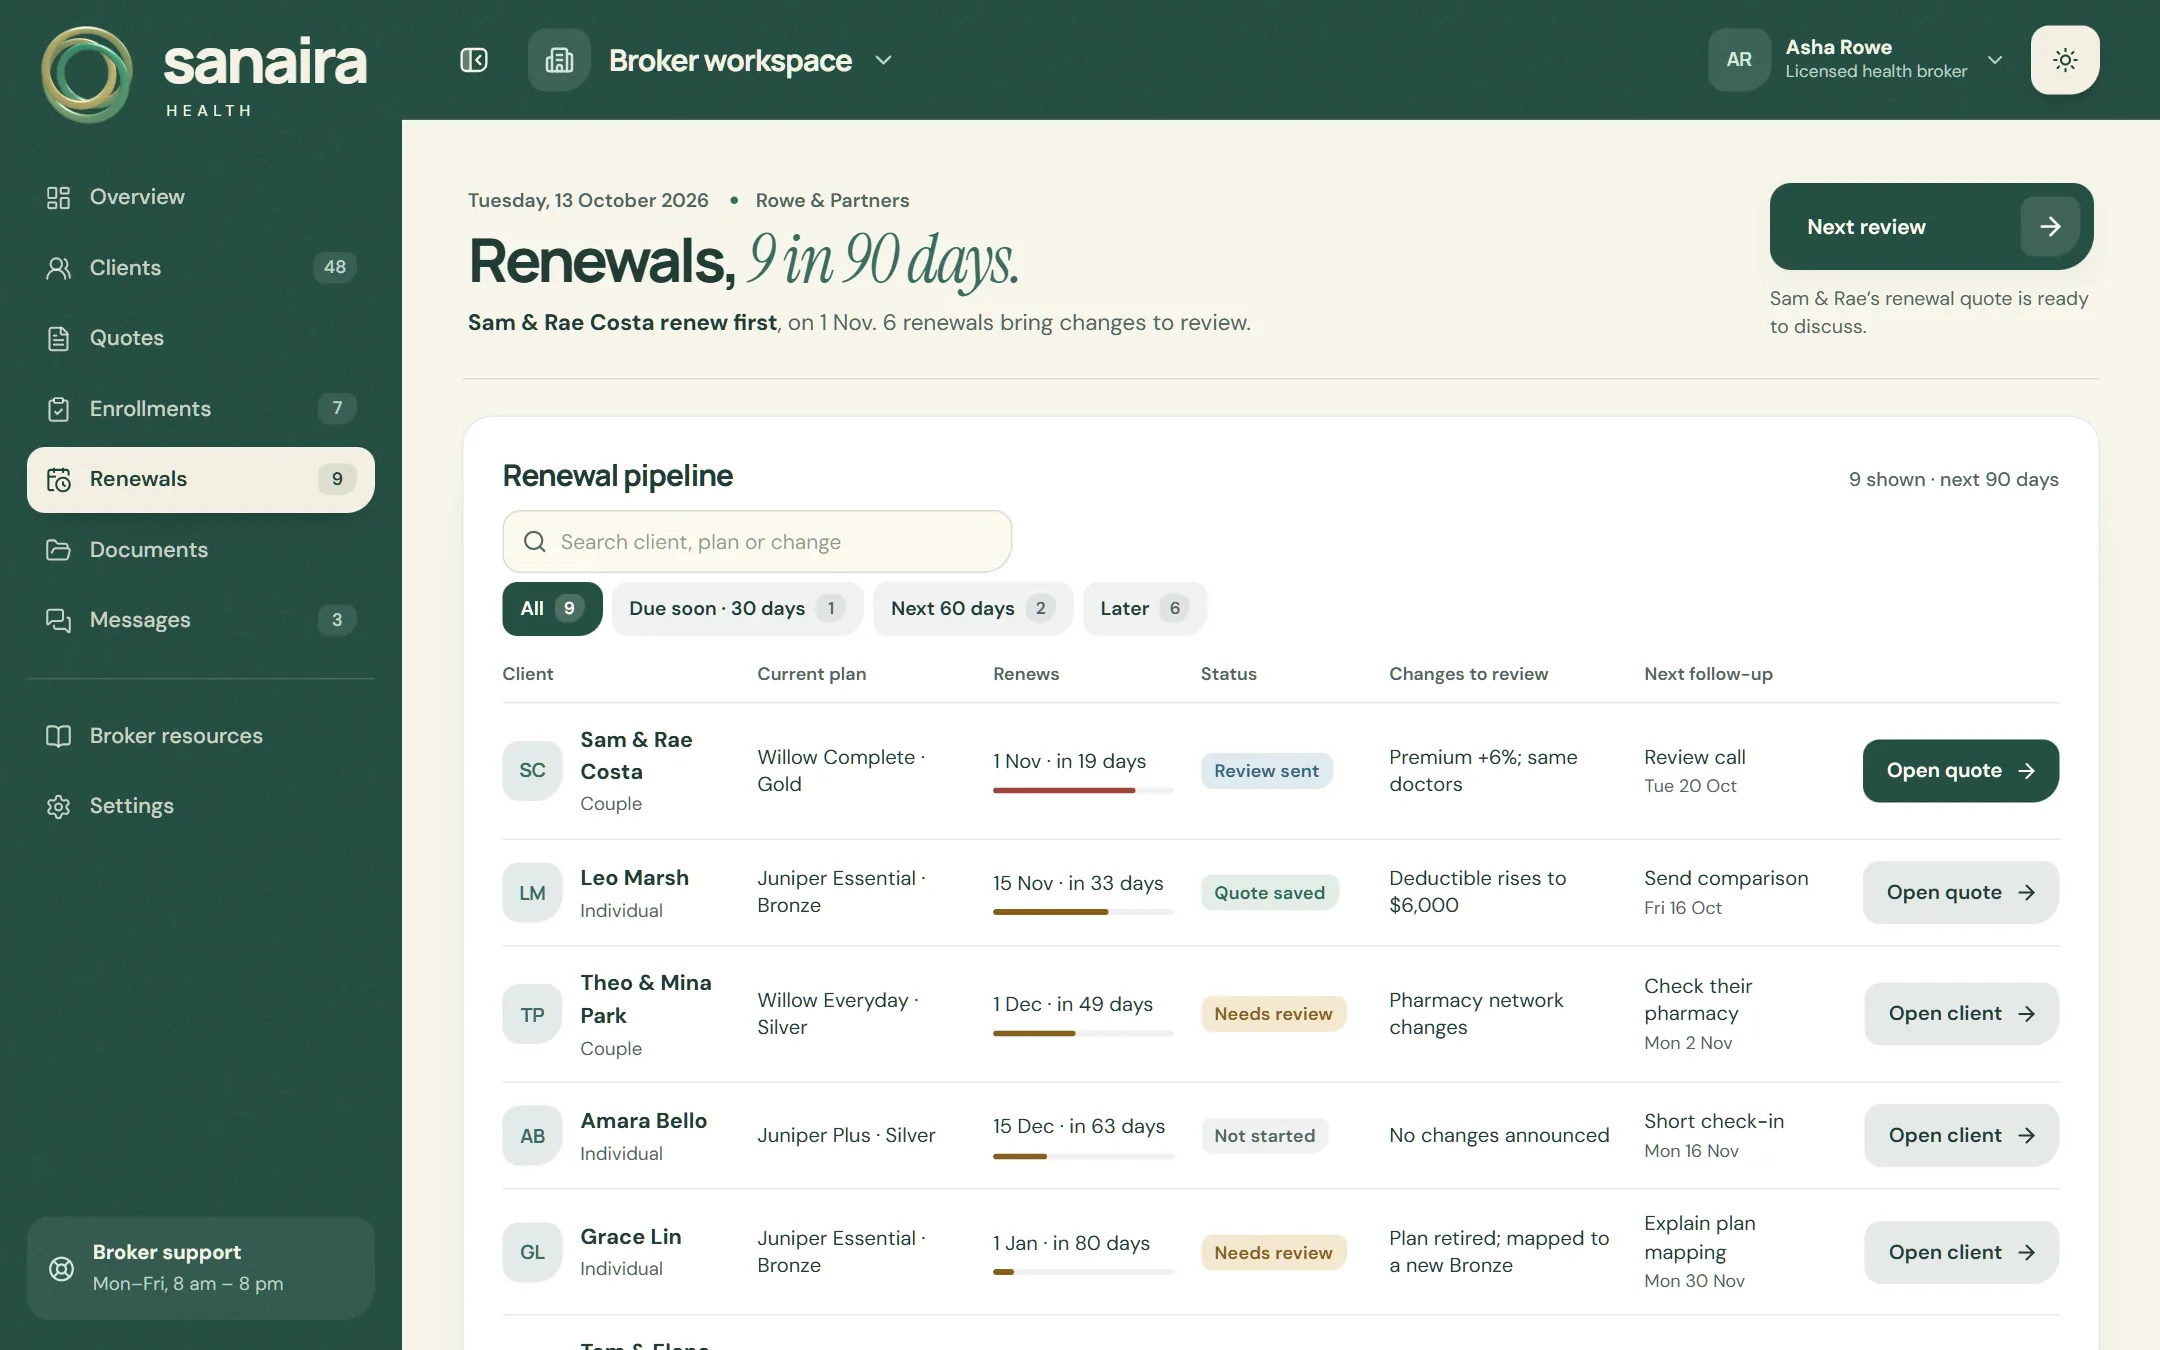Click the Broker workspace building icon
This screenshot has width=2160, height=1350.
559,60
